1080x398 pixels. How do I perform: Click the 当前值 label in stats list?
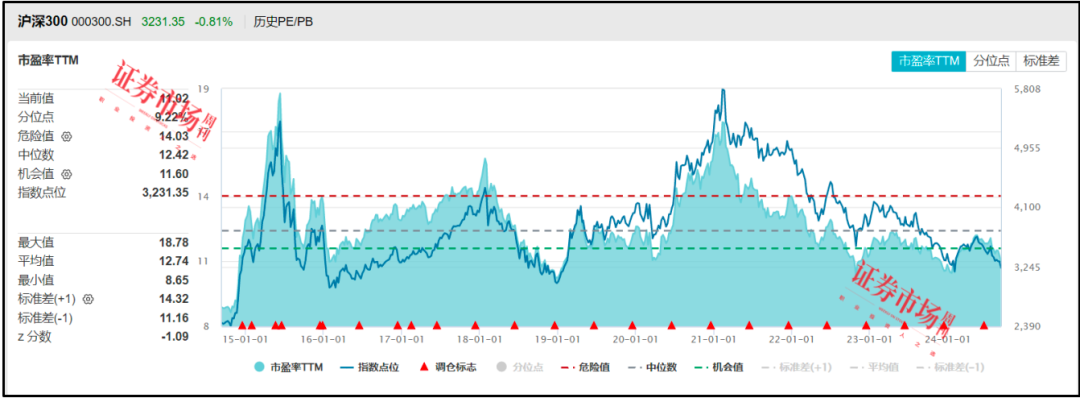(35, 98)
